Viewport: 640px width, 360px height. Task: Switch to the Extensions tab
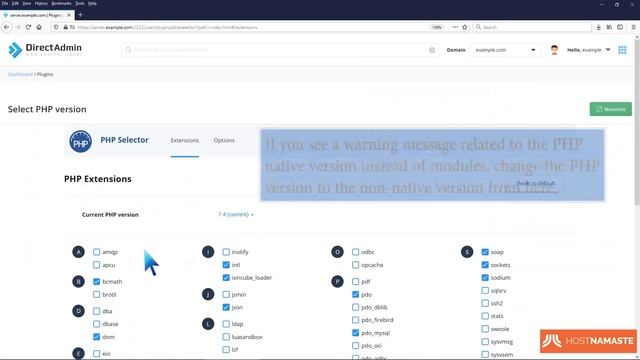pyautogui.click(x=184, y=140)
